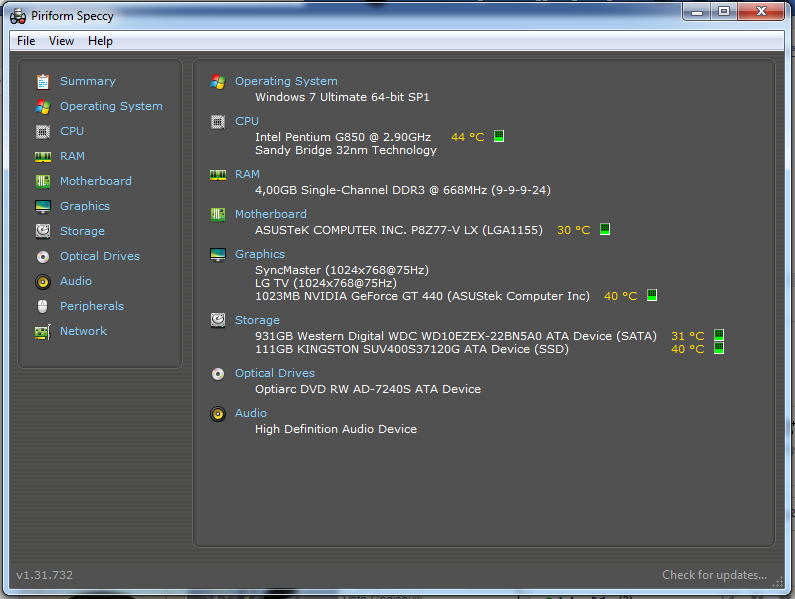Open the Network section in sidebar
This screenshot has width=795, height=599.
(84, 331)
